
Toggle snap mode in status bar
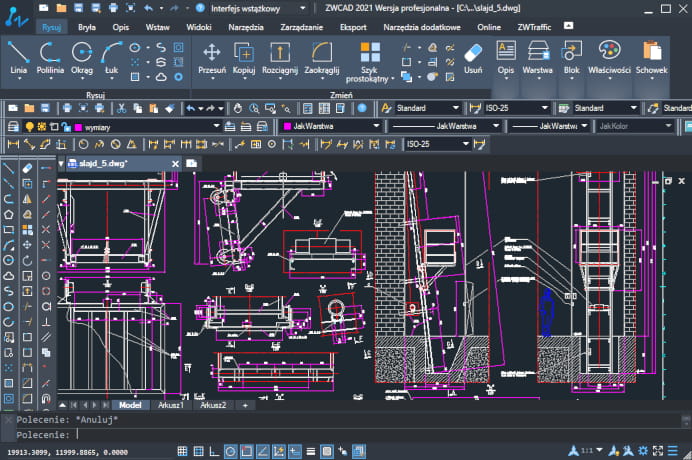coord(199,451)
